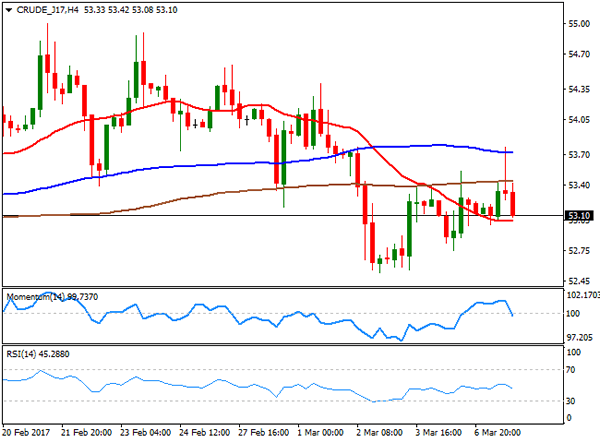The width and height of the screenshot is (600, 443).
Task: Click the Momentum 100 level label
Action: (x=573, y=314)
